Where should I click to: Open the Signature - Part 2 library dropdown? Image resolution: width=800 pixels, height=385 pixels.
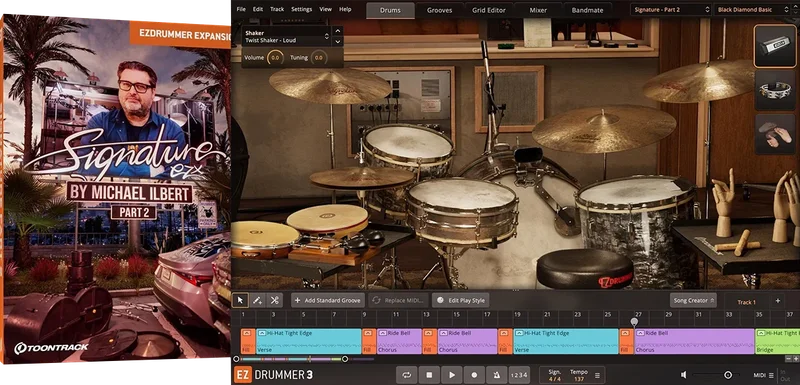(670, 10)
